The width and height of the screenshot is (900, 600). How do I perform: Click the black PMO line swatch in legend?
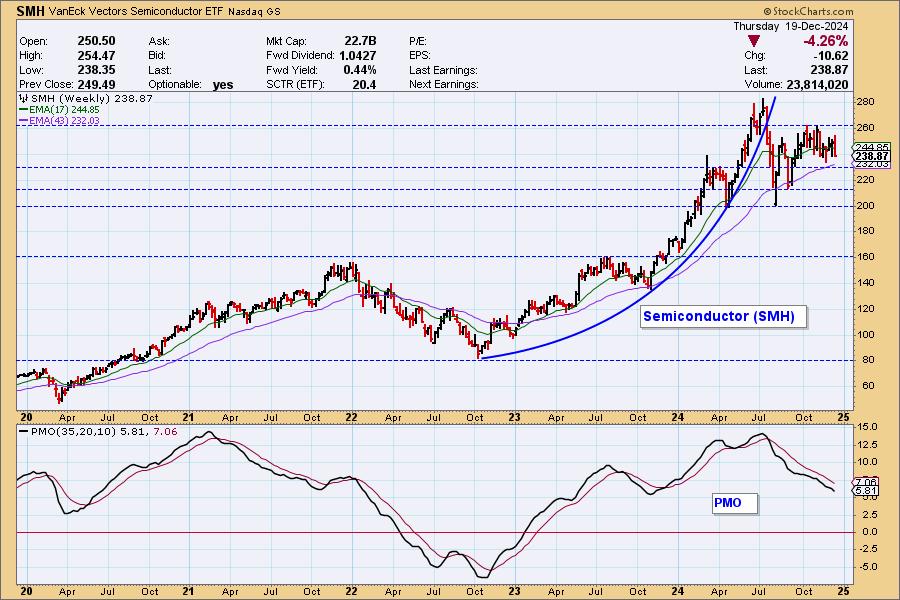coord(24,432)
